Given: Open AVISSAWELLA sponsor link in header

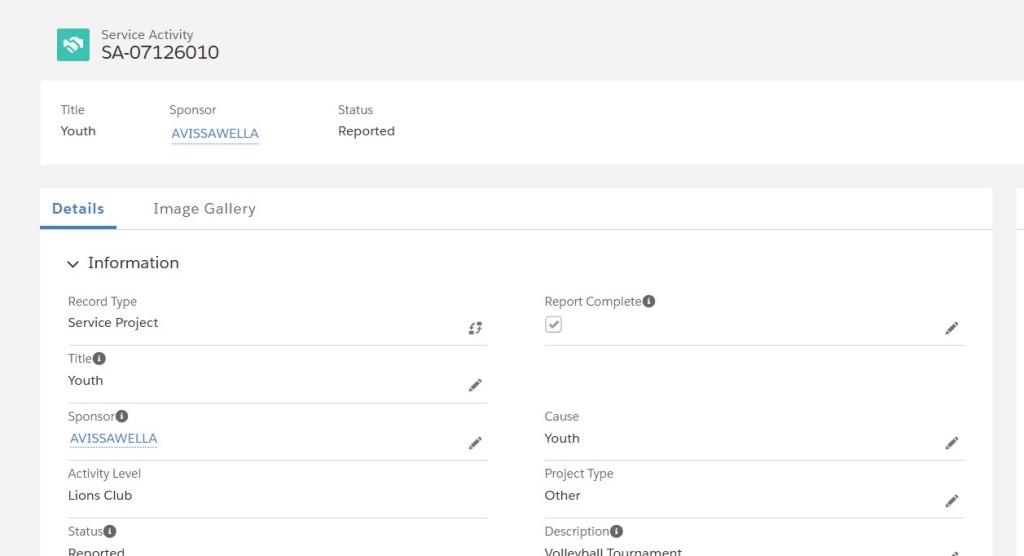Looking at the screenshot, I should click(x=215, y=133).
